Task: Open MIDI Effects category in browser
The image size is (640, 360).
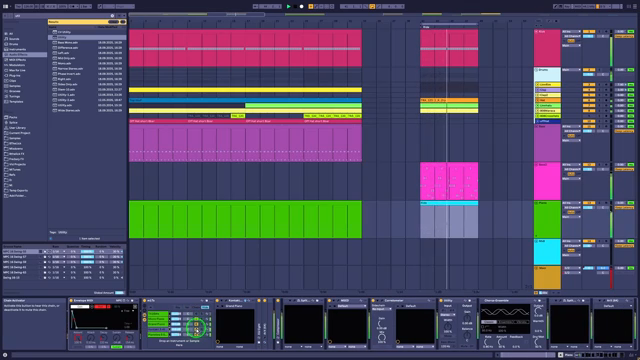Action: point(17,60)
